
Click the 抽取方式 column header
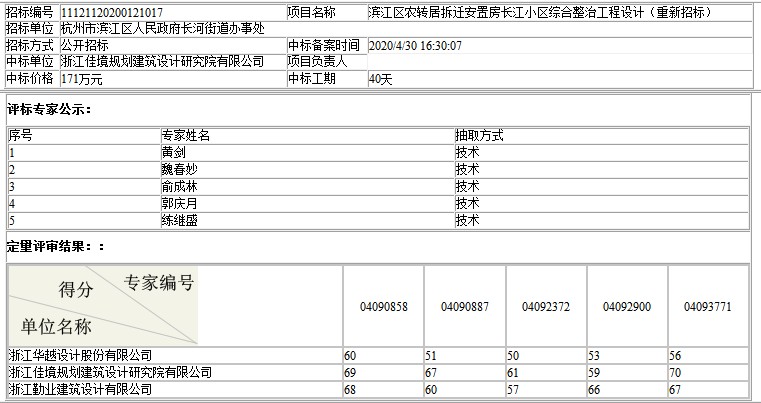click(x=479, y=135)
